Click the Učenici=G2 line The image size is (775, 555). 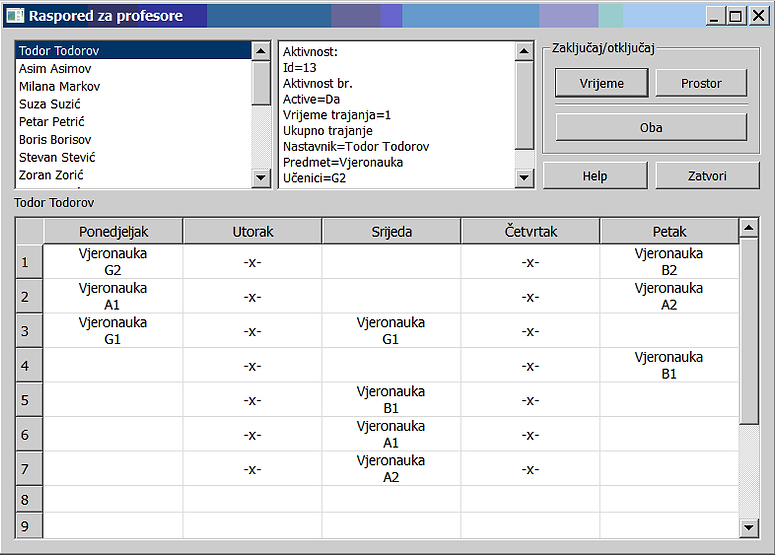[x=314, y=178]
